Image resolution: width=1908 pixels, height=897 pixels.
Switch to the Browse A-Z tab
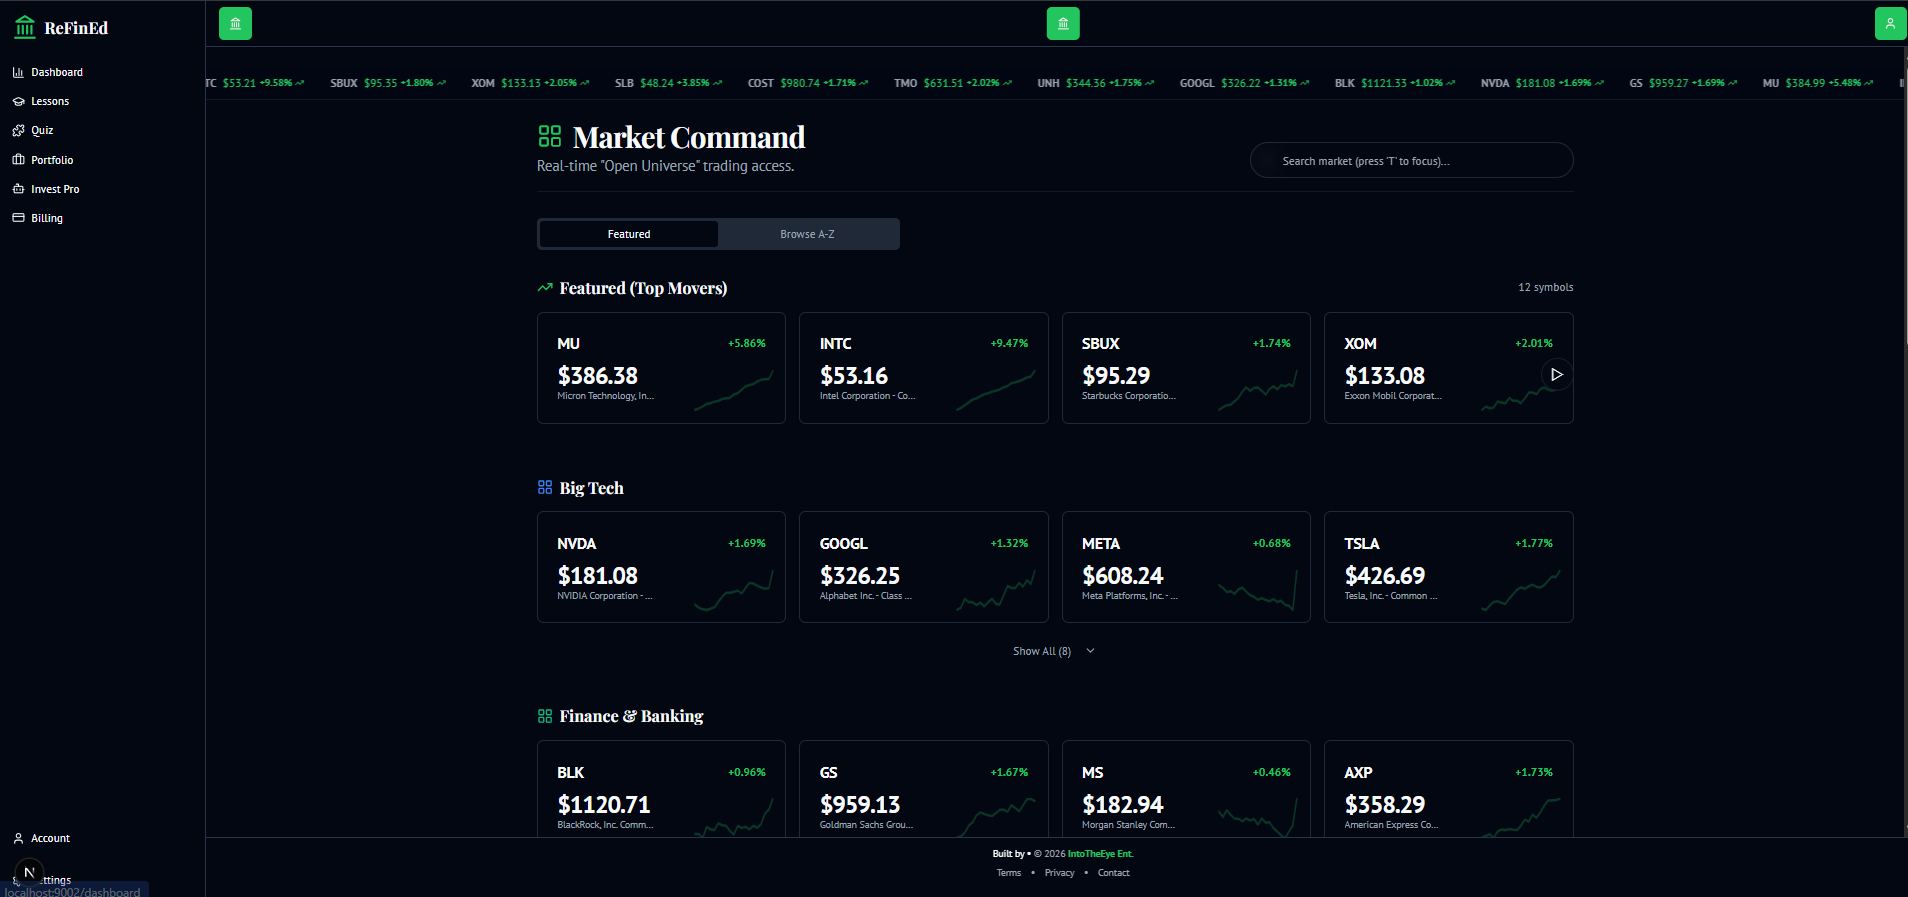[x=807, y=234]
